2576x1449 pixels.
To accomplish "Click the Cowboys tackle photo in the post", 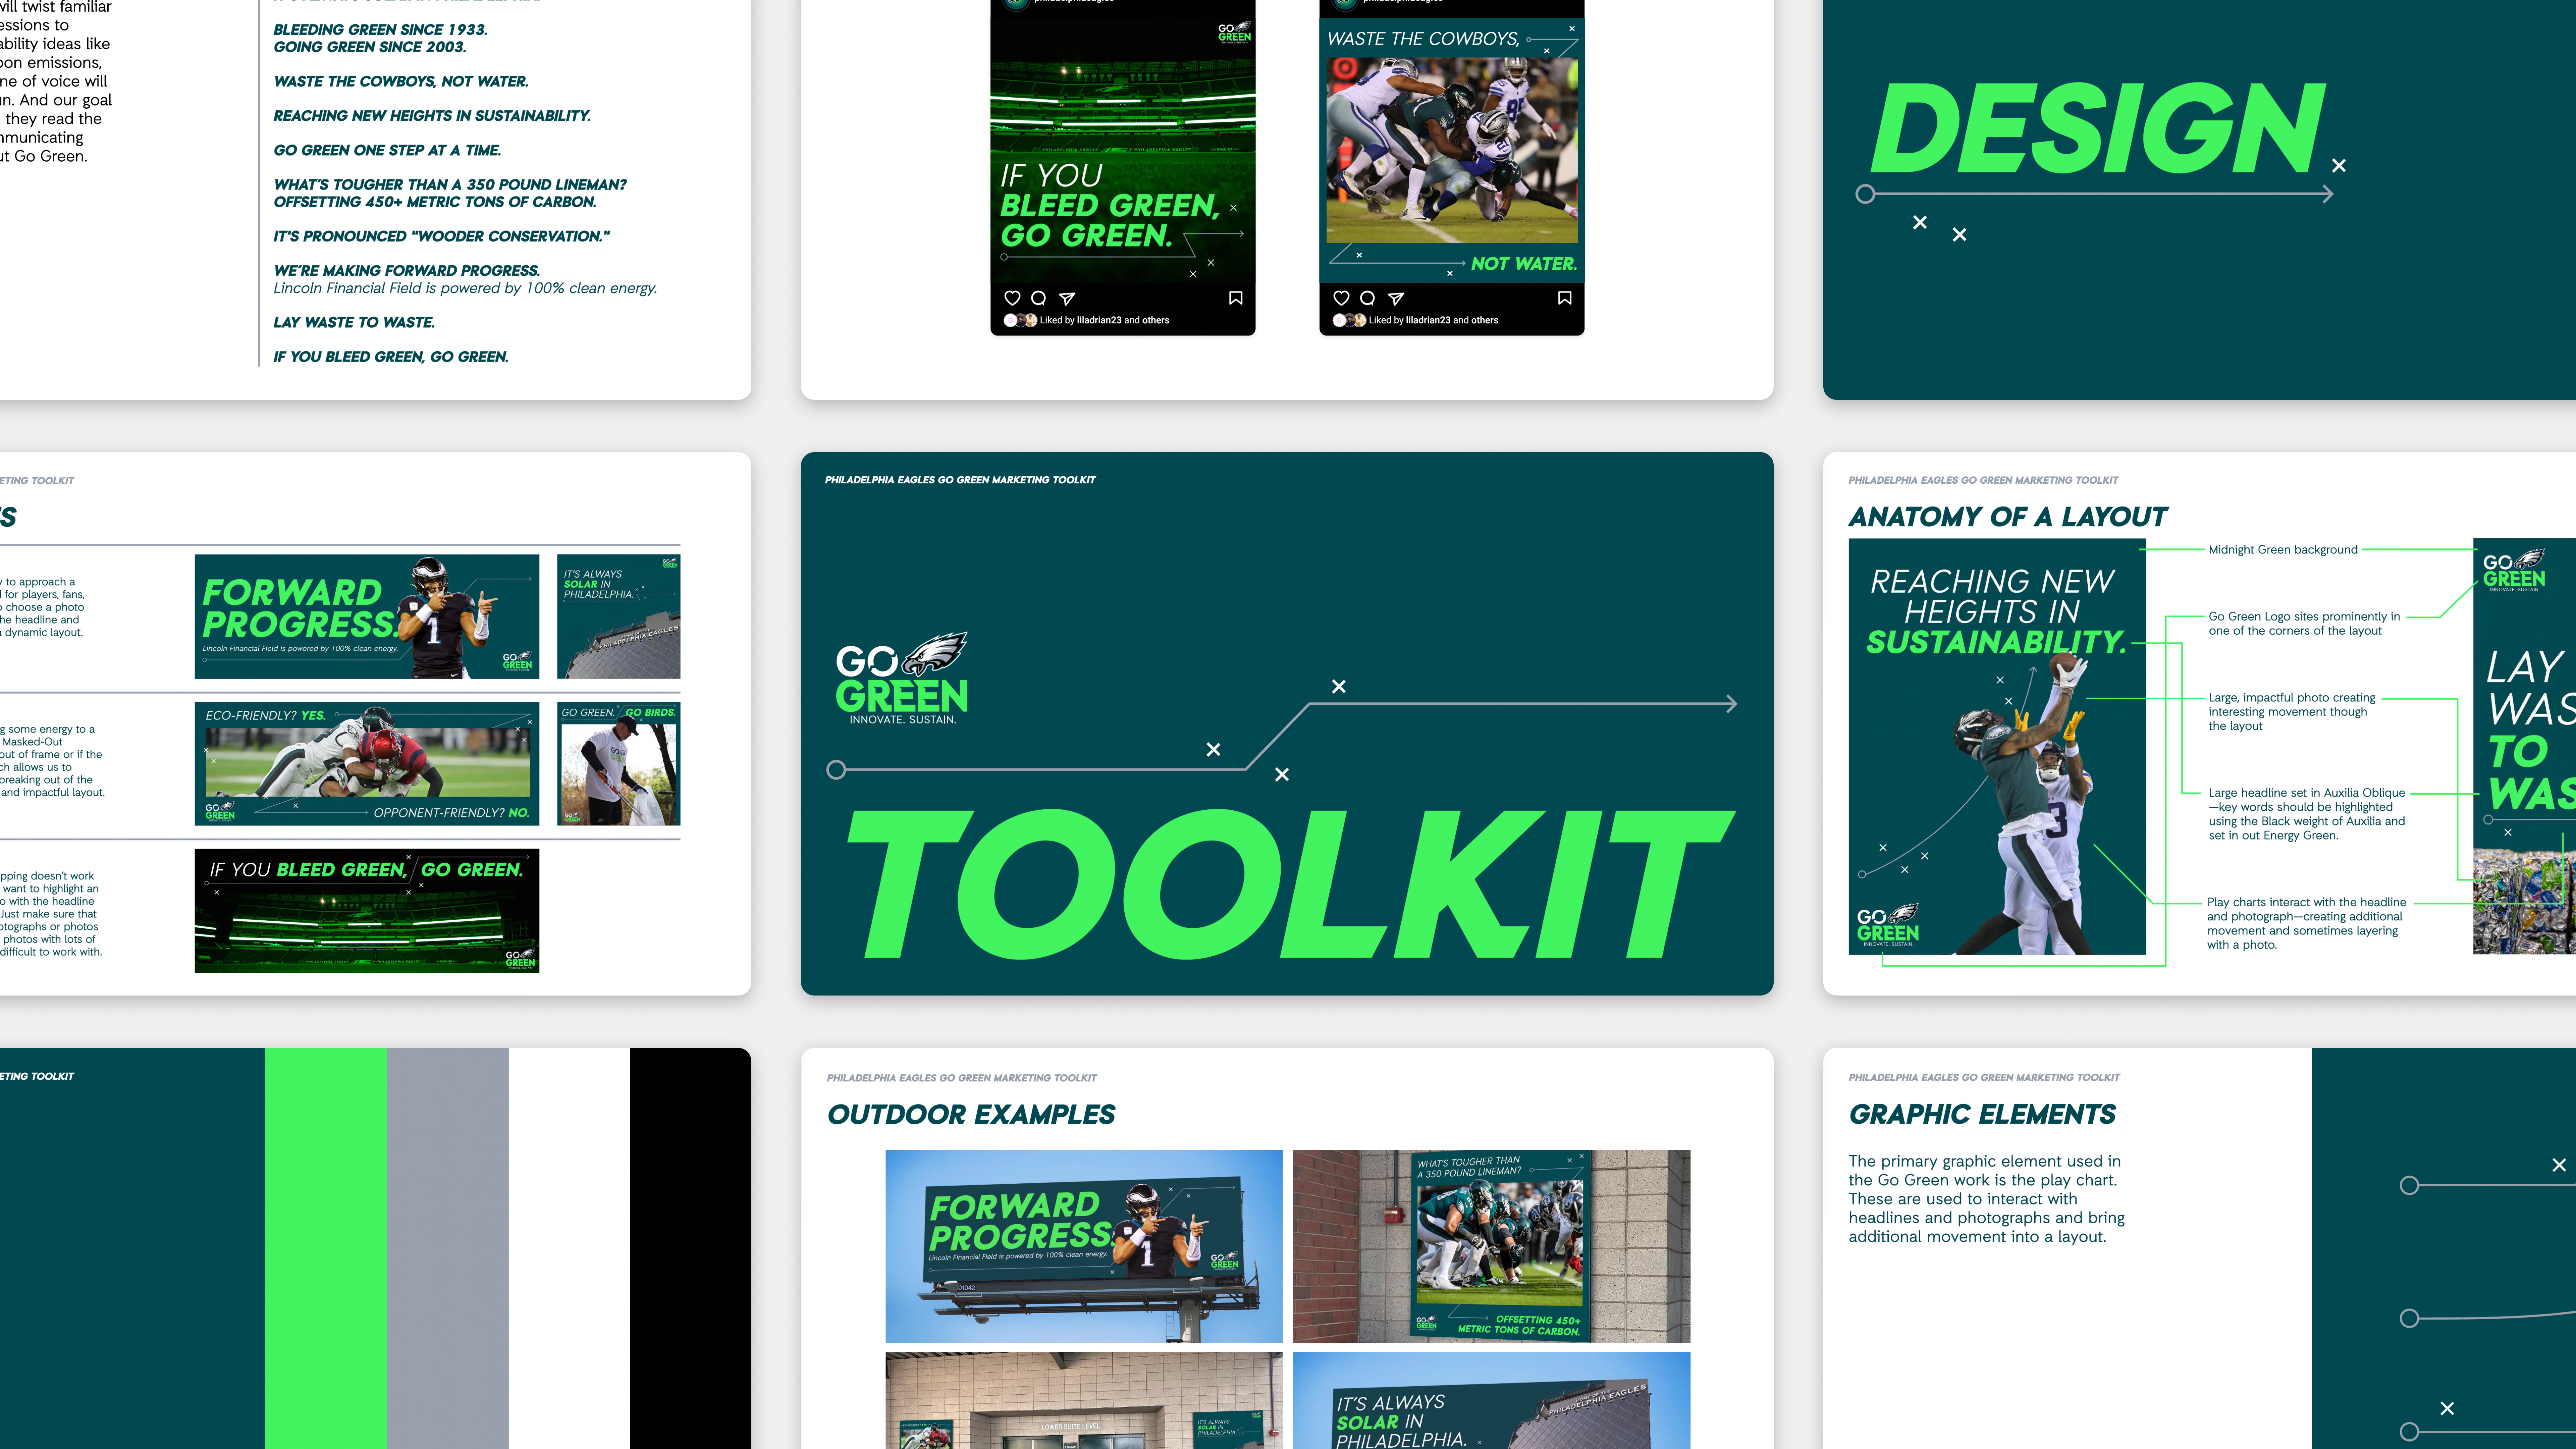I will click(1452, 150).
